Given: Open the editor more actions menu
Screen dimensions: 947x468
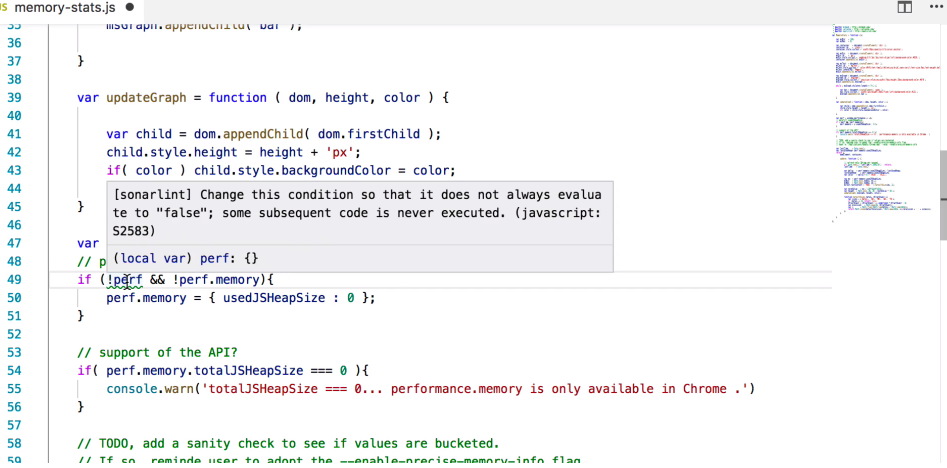Looking at the screenshot, I should (938, 8).
